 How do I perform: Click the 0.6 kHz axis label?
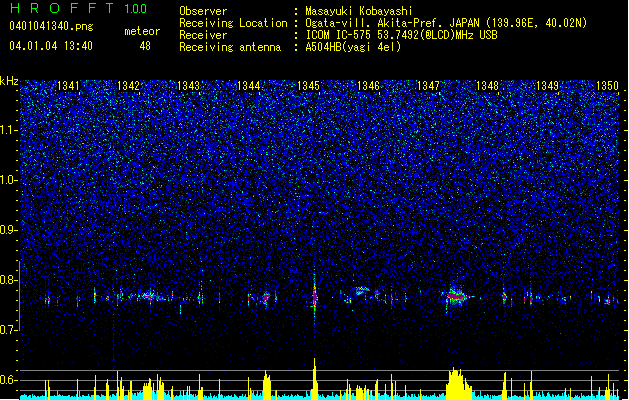pos(9,380)
